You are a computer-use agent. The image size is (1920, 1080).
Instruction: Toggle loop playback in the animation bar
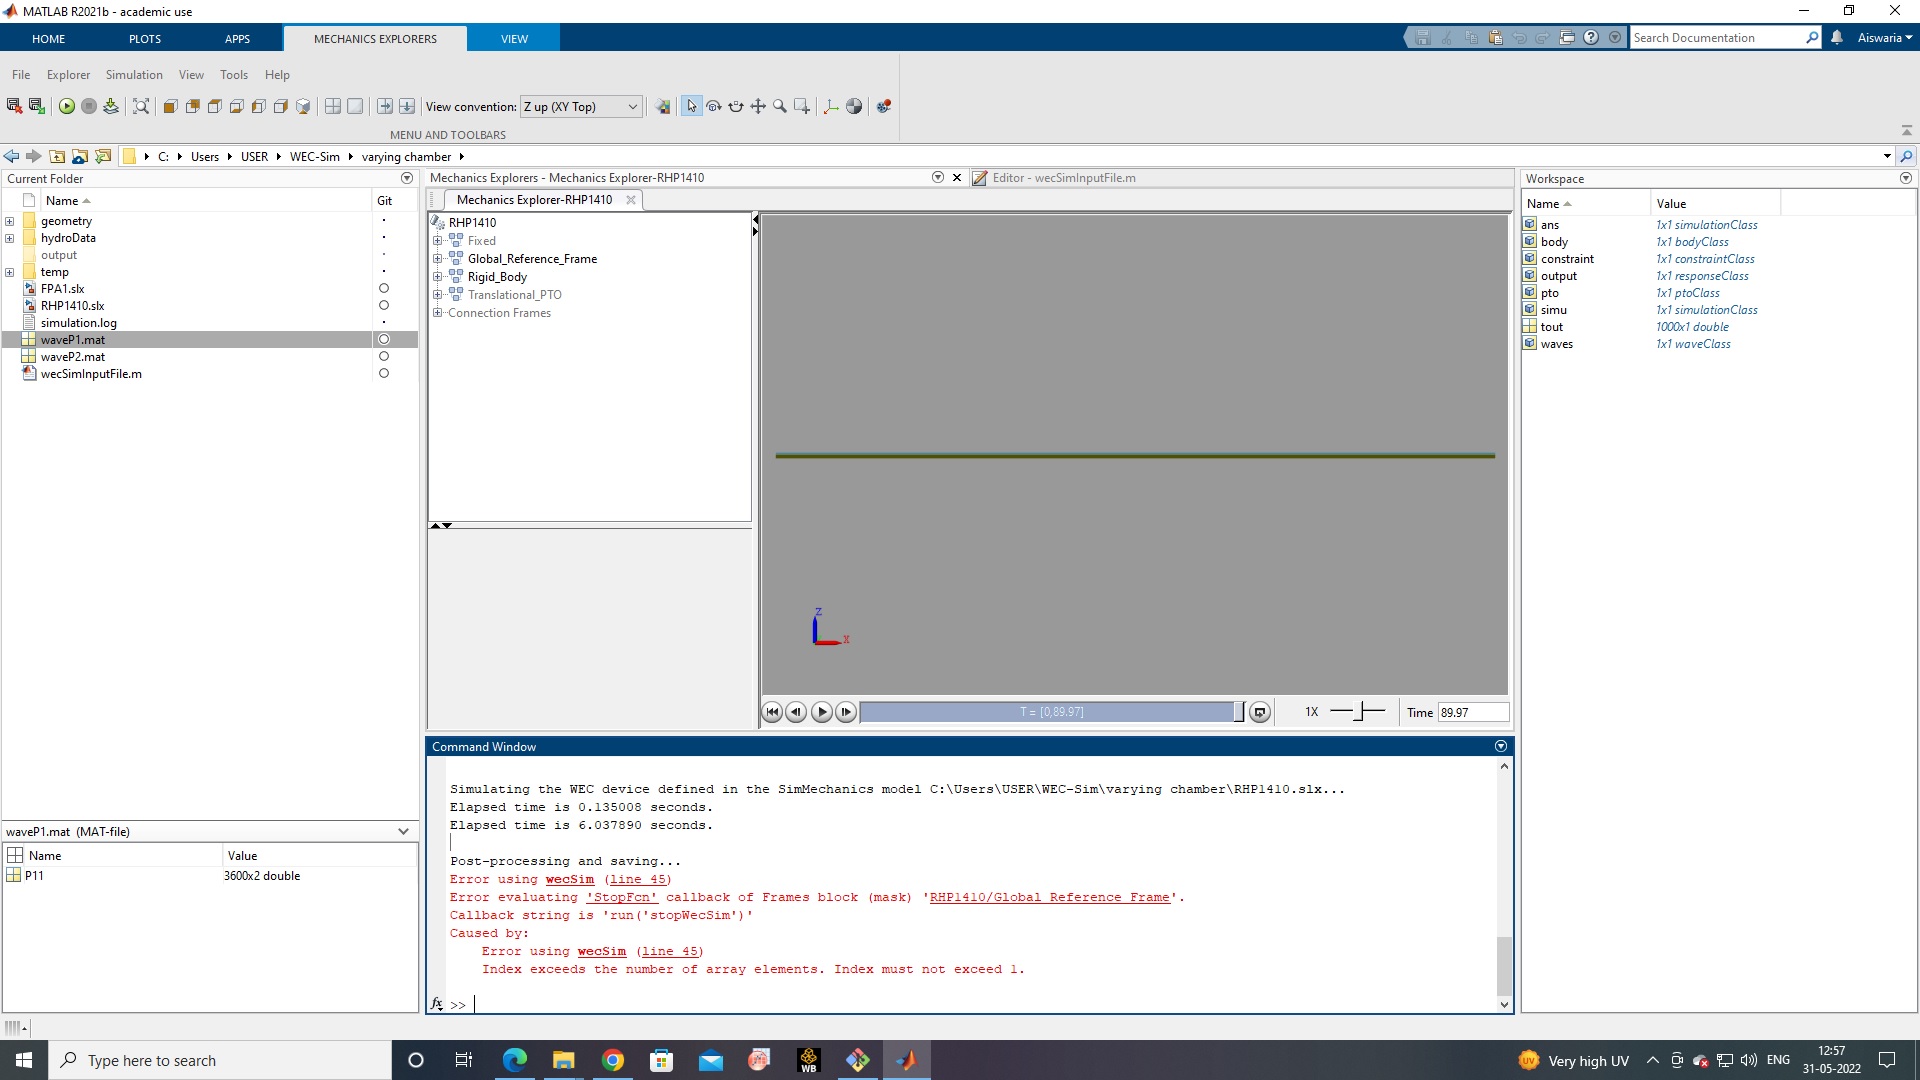[1260, 712]
